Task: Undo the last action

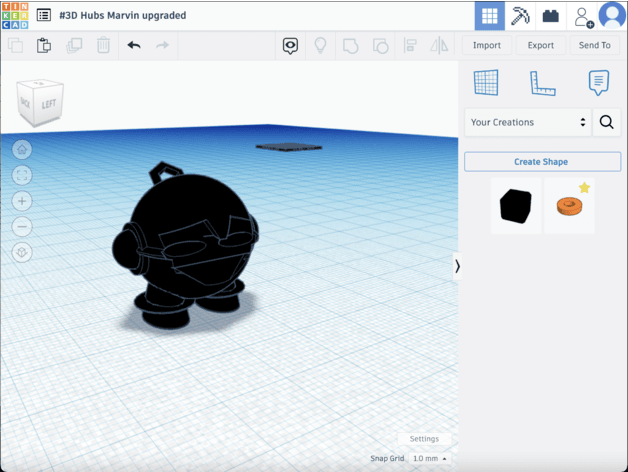Action: [134, 45]
